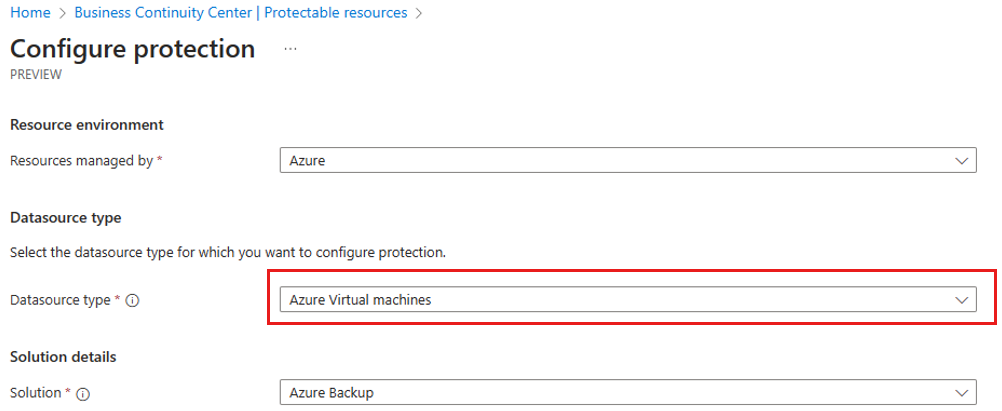Viewport: 1002px width, 411px height.
Task: Go to the Home breadcrumb
Action: 31,13
